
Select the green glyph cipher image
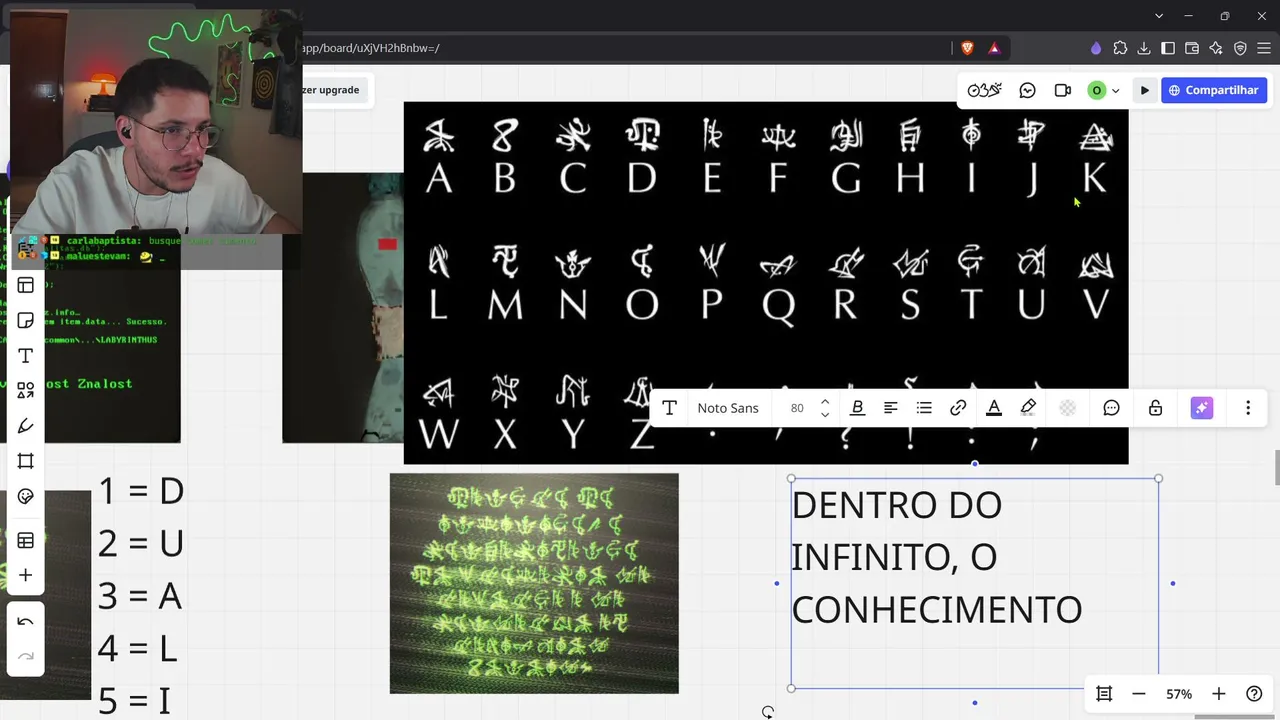[534, 584]
